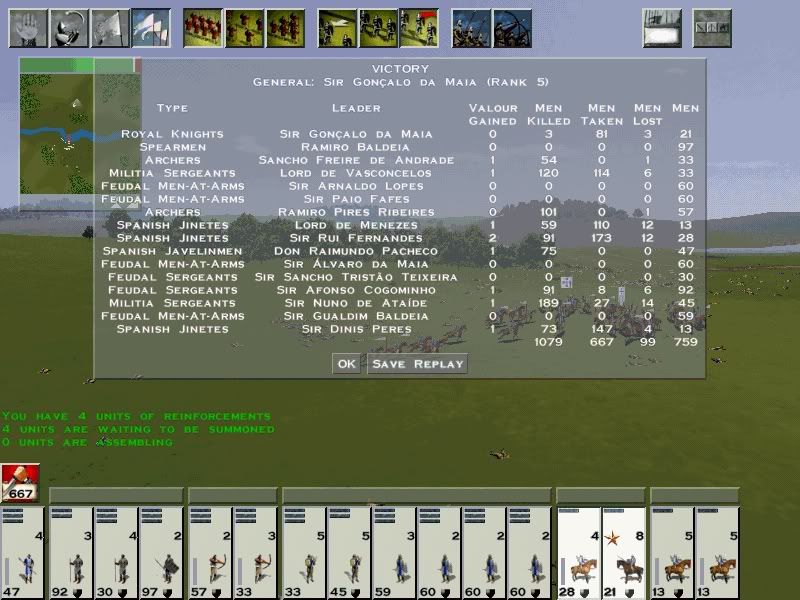The image size is (800, 600).
Task: Select the cavalry unit card with 28 men
Action: pyautogui.click(x=579, y=553)
